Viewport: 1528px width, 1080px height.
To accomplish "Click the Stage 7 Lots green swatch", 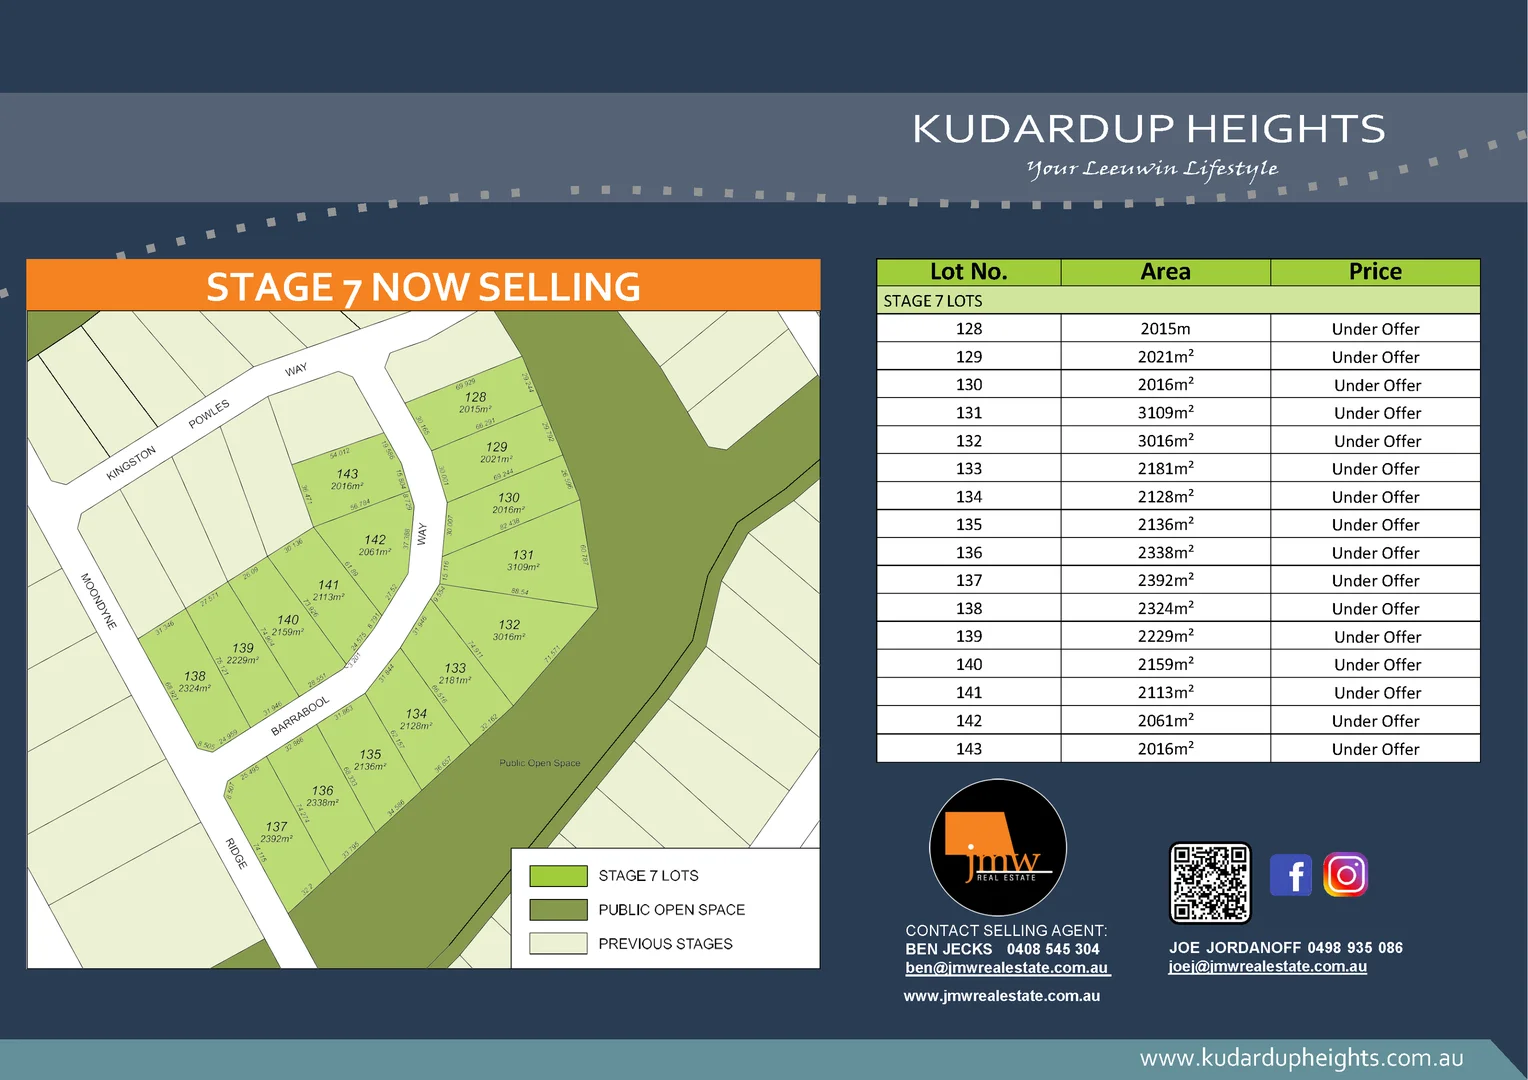I will [558, 876].
